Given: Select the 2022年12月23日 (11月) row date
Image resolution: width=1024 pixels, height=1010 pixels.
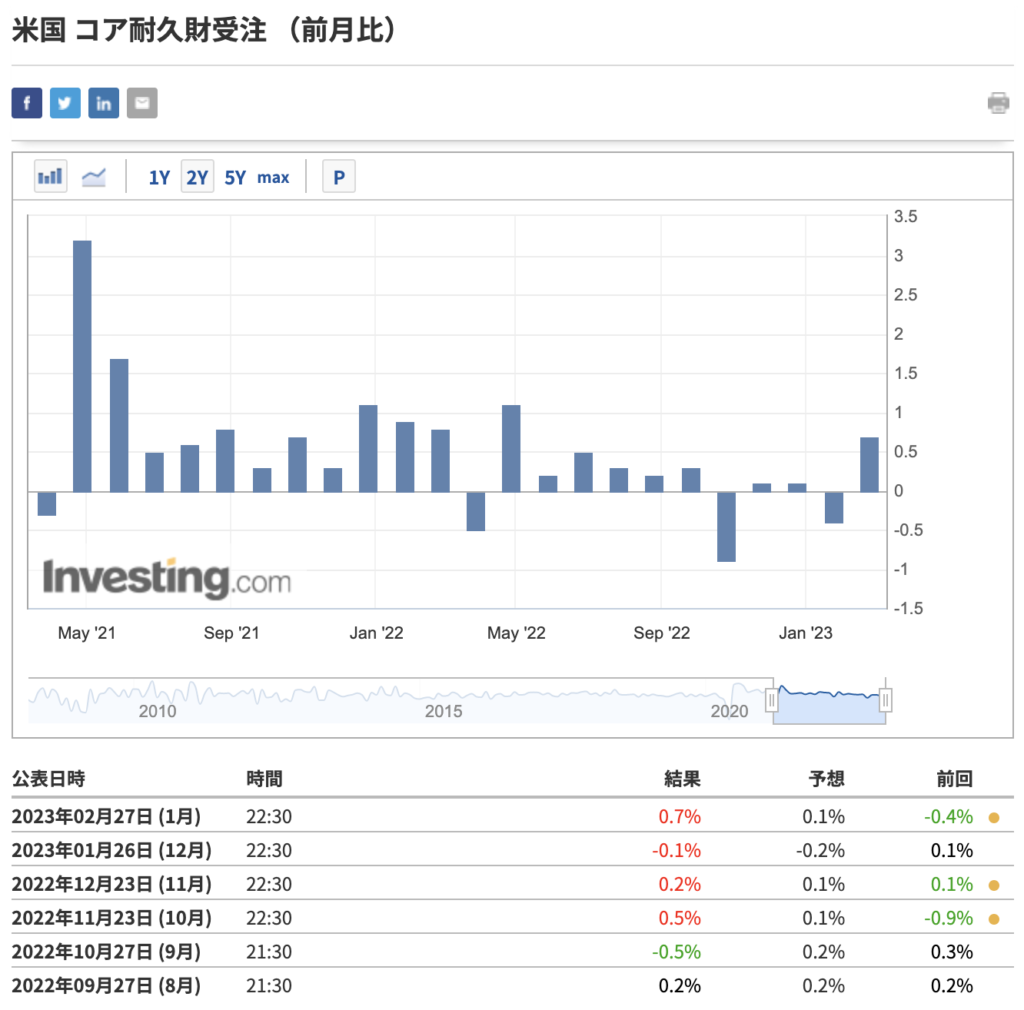Looking at the screenshot, I should point(112,885).
